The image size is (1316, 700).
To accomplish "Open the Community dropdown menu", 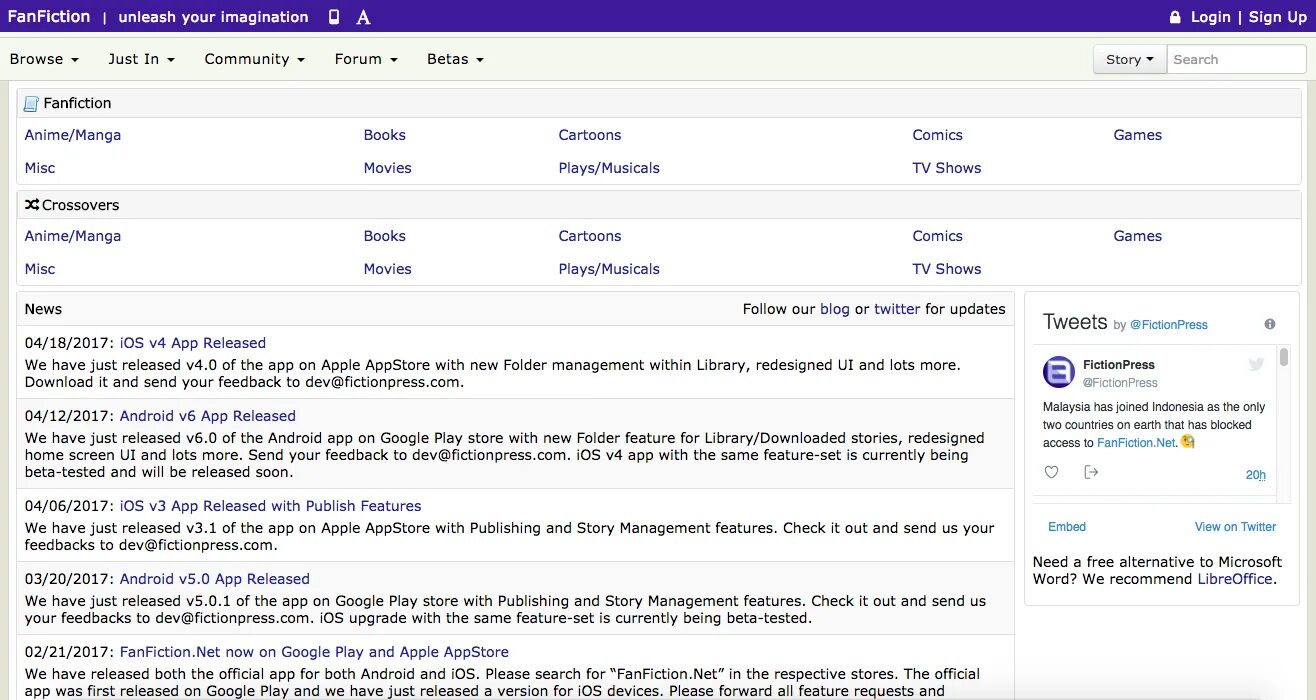I will click(254, 59).
